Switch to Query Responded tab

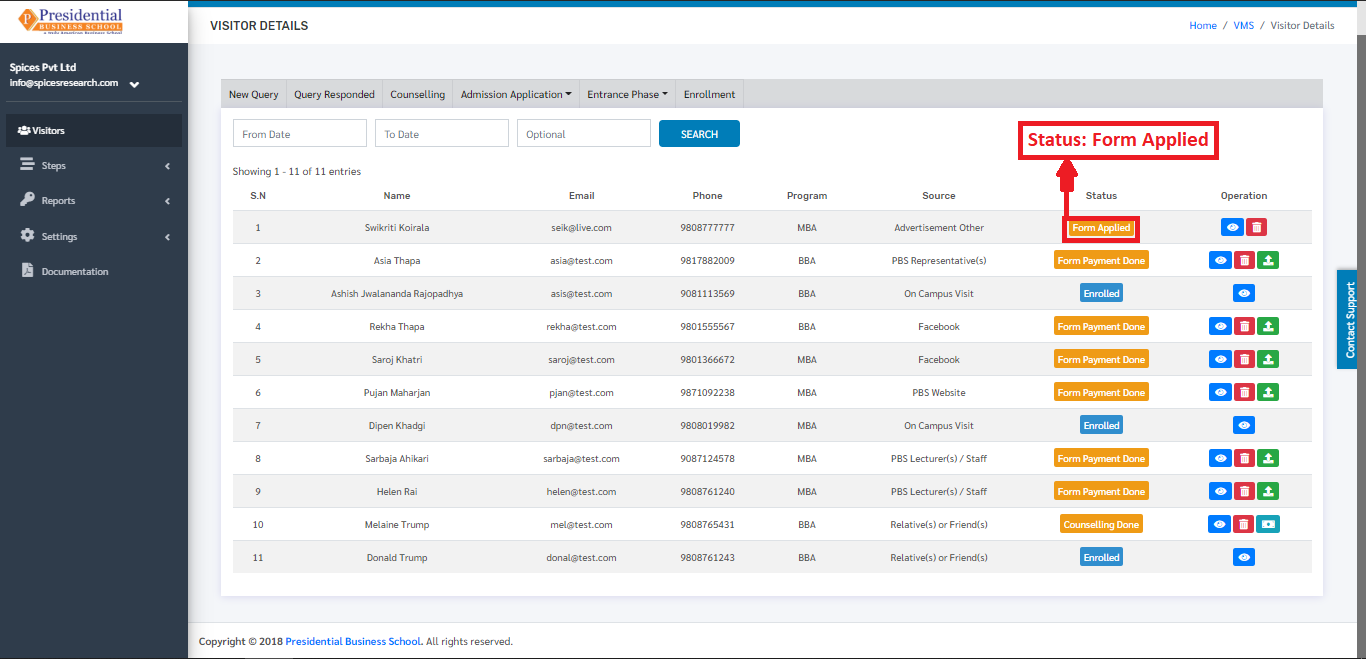coord(334,94)
